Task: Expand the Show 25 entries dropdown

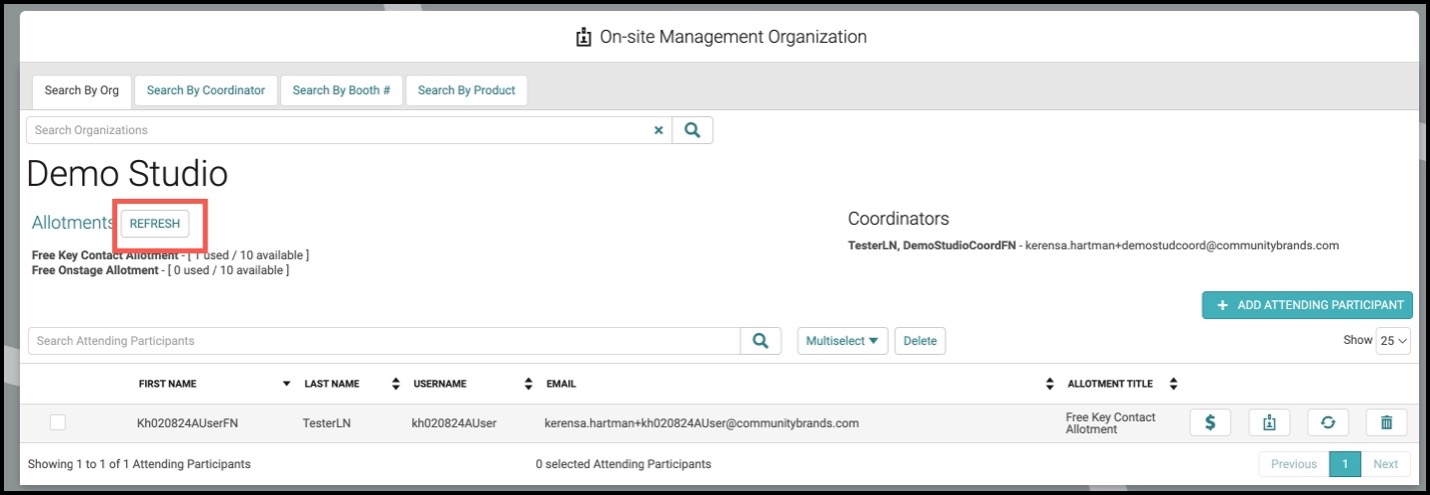Action: tap(1393, 341)
